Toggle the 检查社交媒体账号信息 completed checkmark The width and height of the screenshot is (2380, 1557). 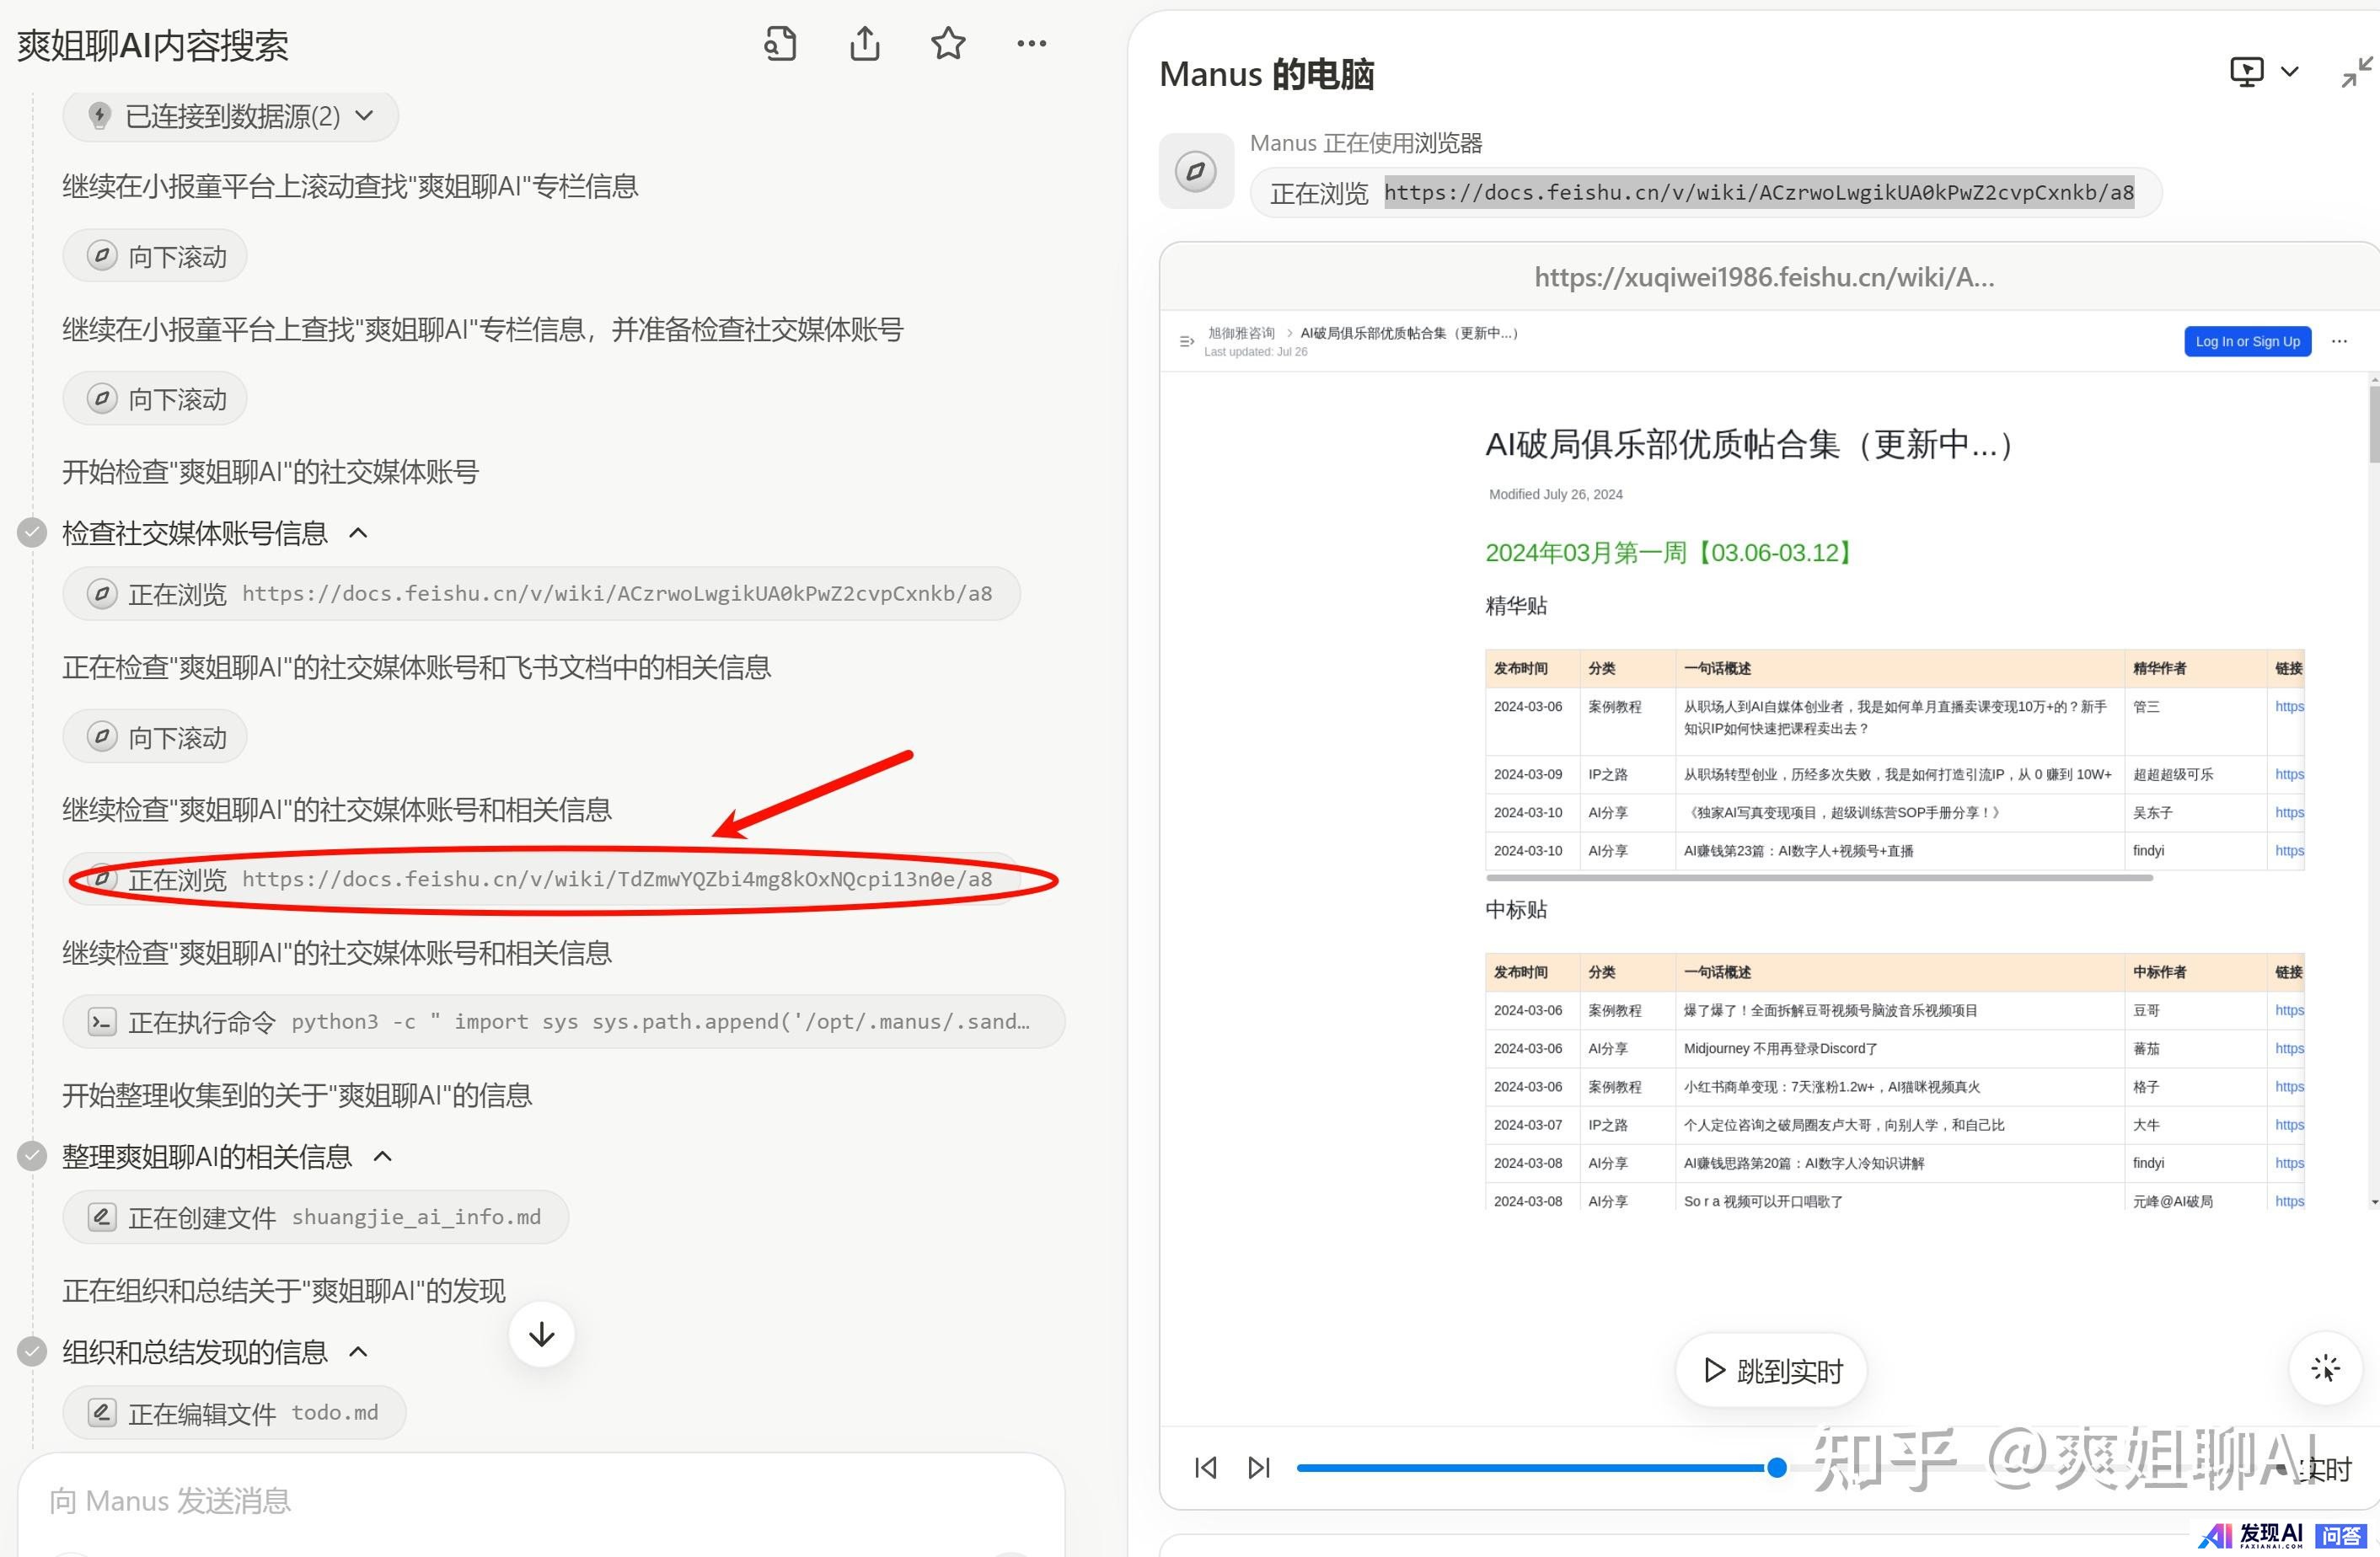click(x=32, y=533)
